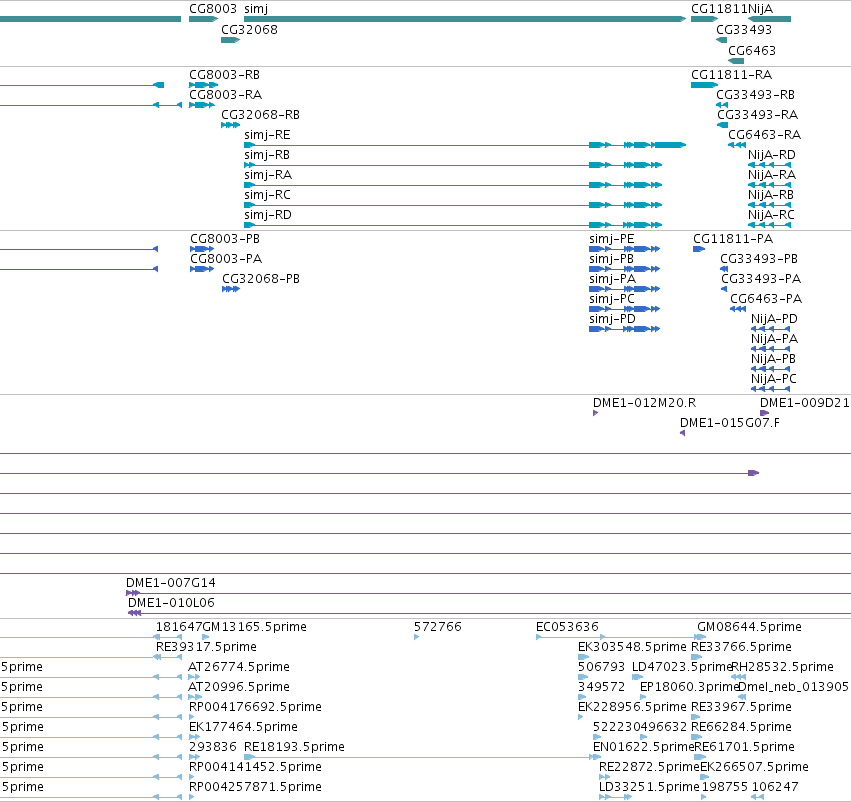Click the GM08644.5prime EST label
The width and height of the screenshot is (851, 802).
[749, 627]
